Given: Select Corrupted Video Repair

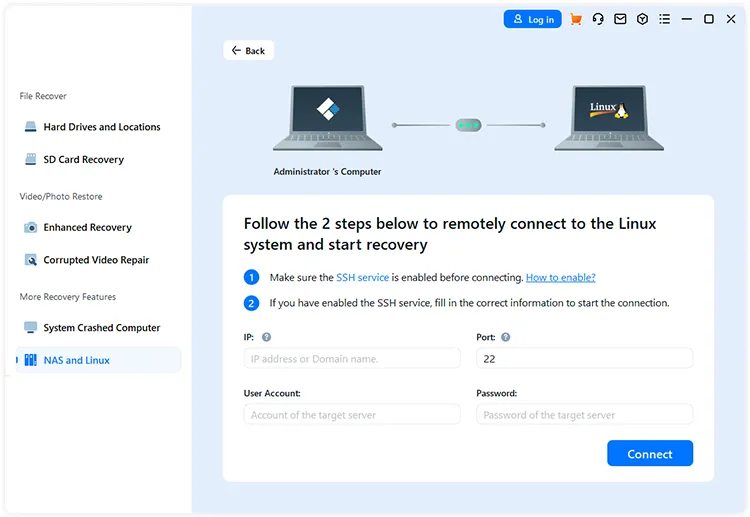Looking at the screenshot, I should point(98,260).
